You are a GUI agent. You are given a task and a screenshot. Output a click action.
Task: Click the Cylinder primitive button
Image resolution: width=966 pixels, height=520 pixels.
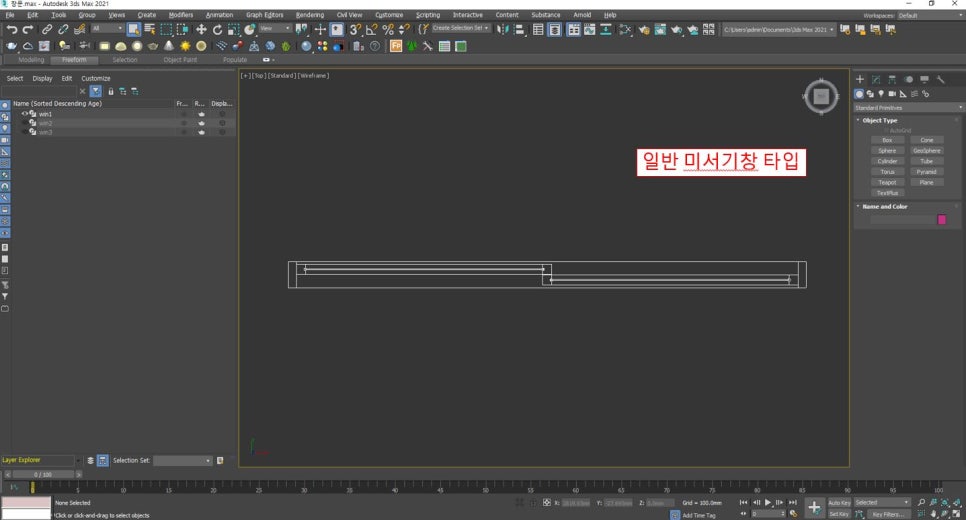coord(887,161)
